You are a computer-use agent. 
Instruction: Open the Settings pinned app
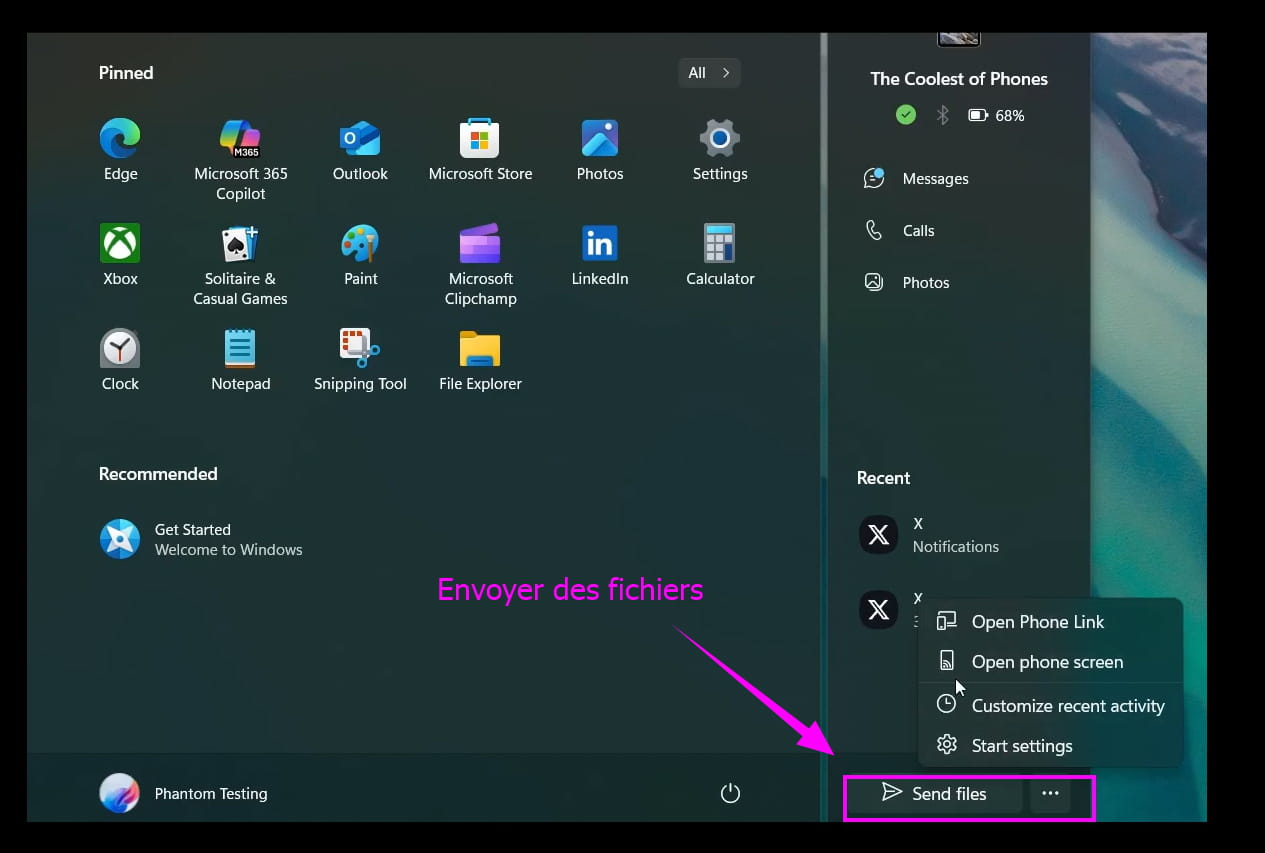(720, 150)
